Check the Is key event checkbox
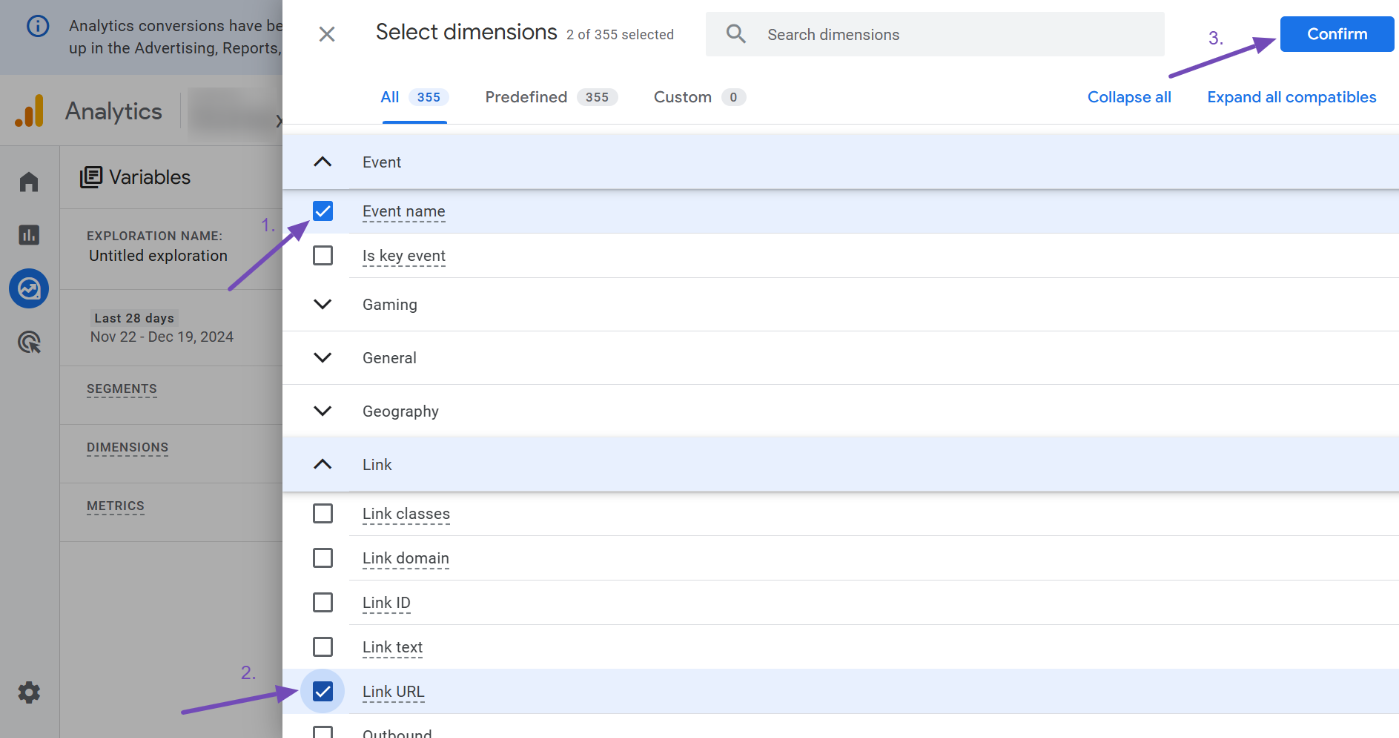This screenshot has width=1399, height=738. click(x=323, y=256)
